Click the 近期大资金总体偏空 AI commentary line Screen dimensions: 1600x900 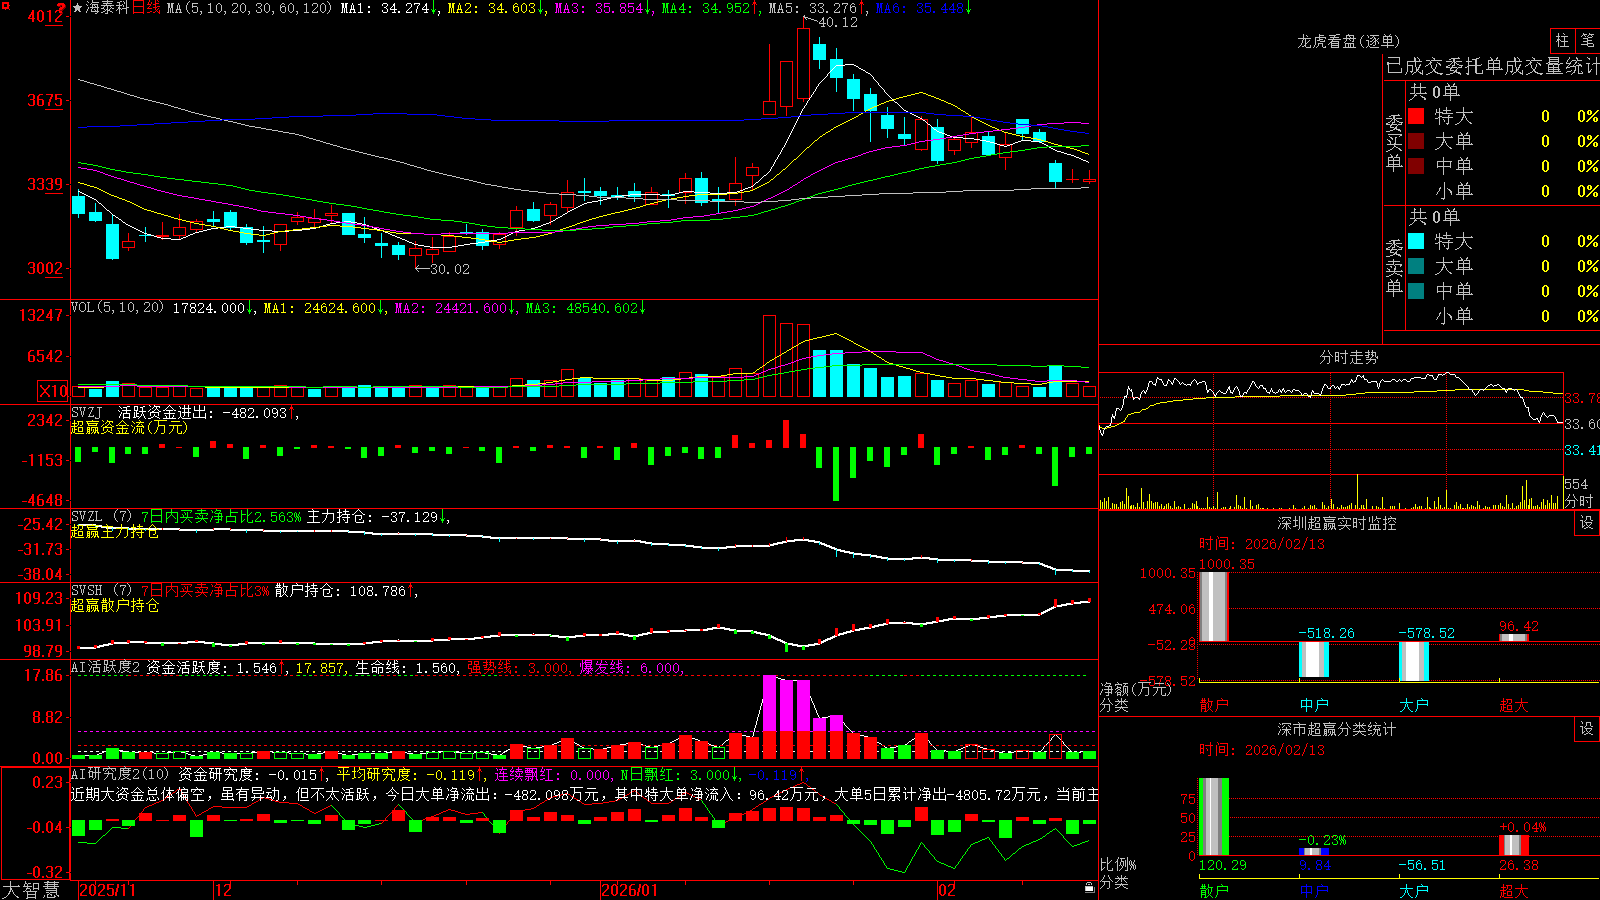coord(585,794)
